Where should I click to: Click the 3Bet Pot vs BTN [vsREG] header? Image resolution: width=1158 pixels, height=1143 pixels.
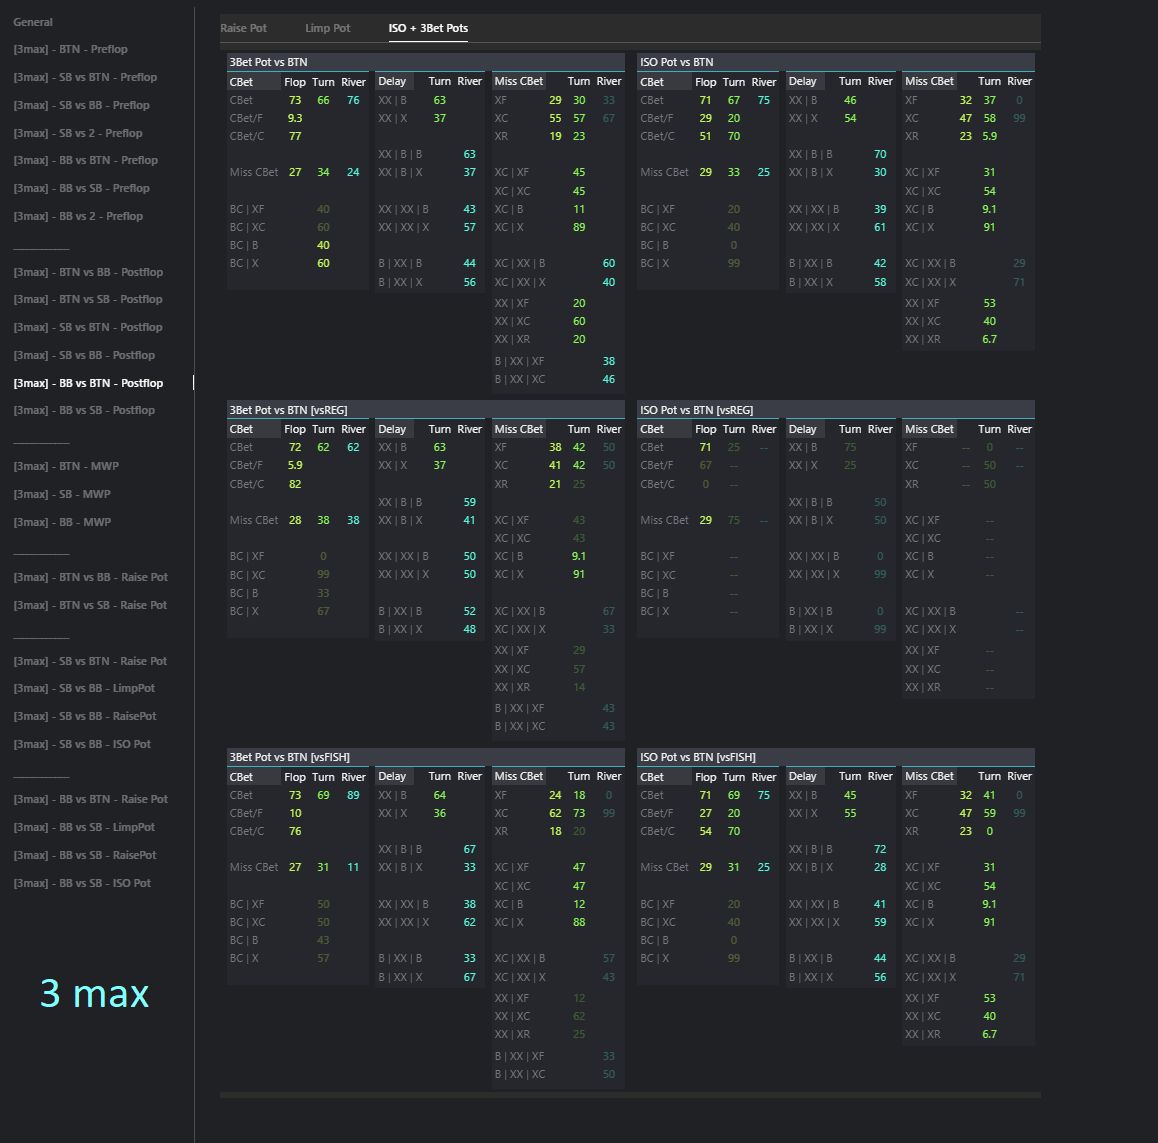[x=288, y=410]
